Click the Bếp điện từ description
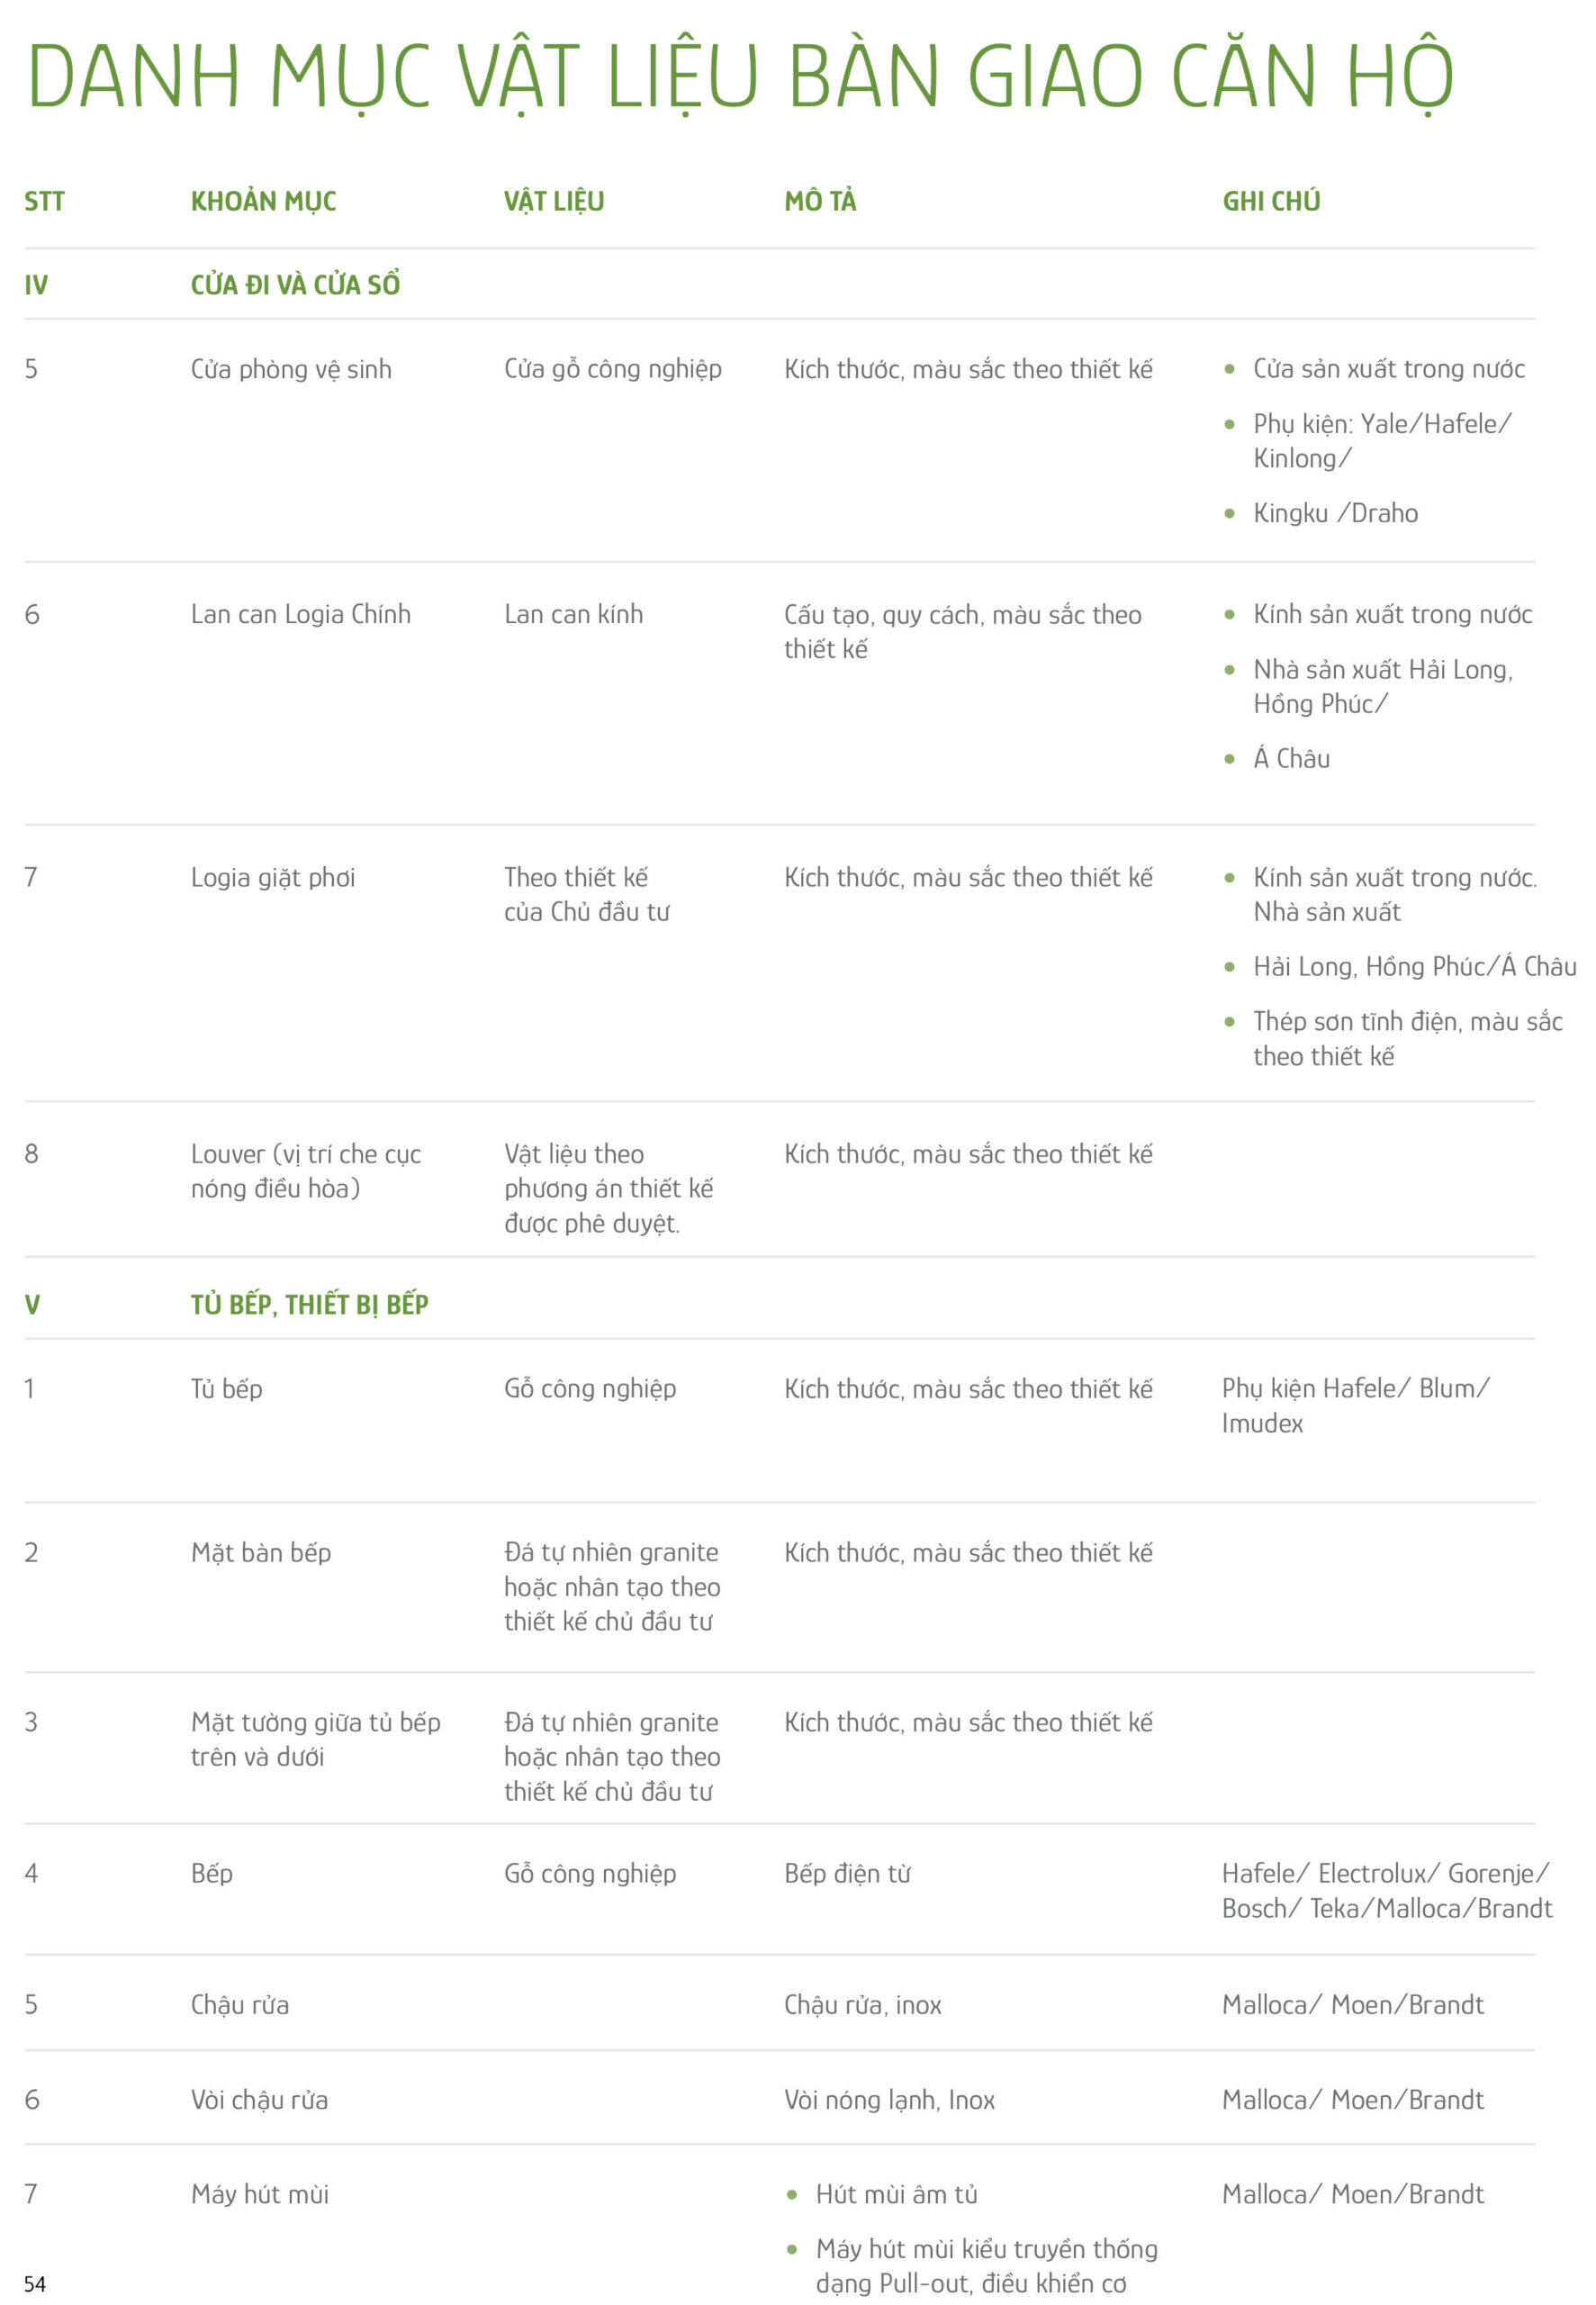 846,1873
